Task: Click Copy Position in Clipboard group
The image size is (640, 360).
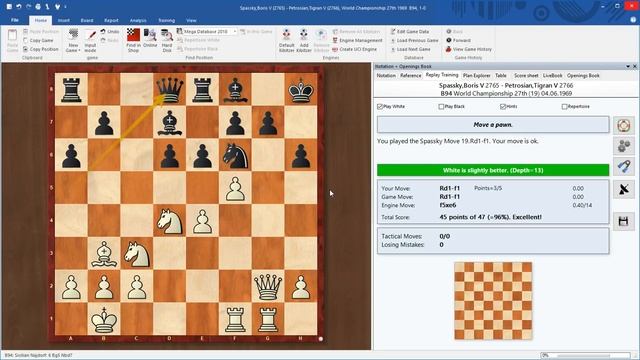Action: pos(40,49)
